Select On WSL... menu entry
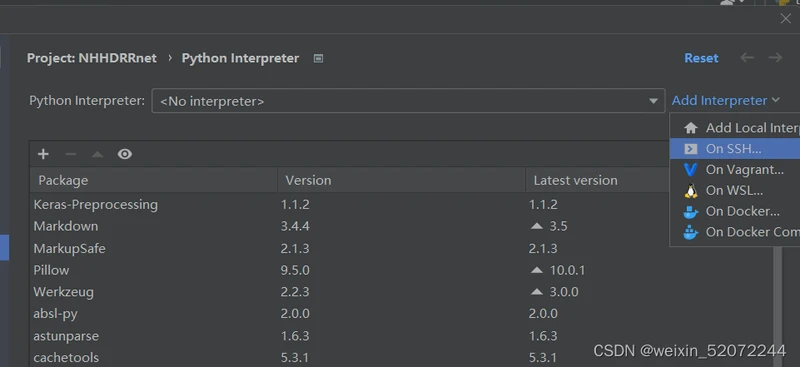The width and height of the screenshot is (800, 367). [x=735, y=190]
